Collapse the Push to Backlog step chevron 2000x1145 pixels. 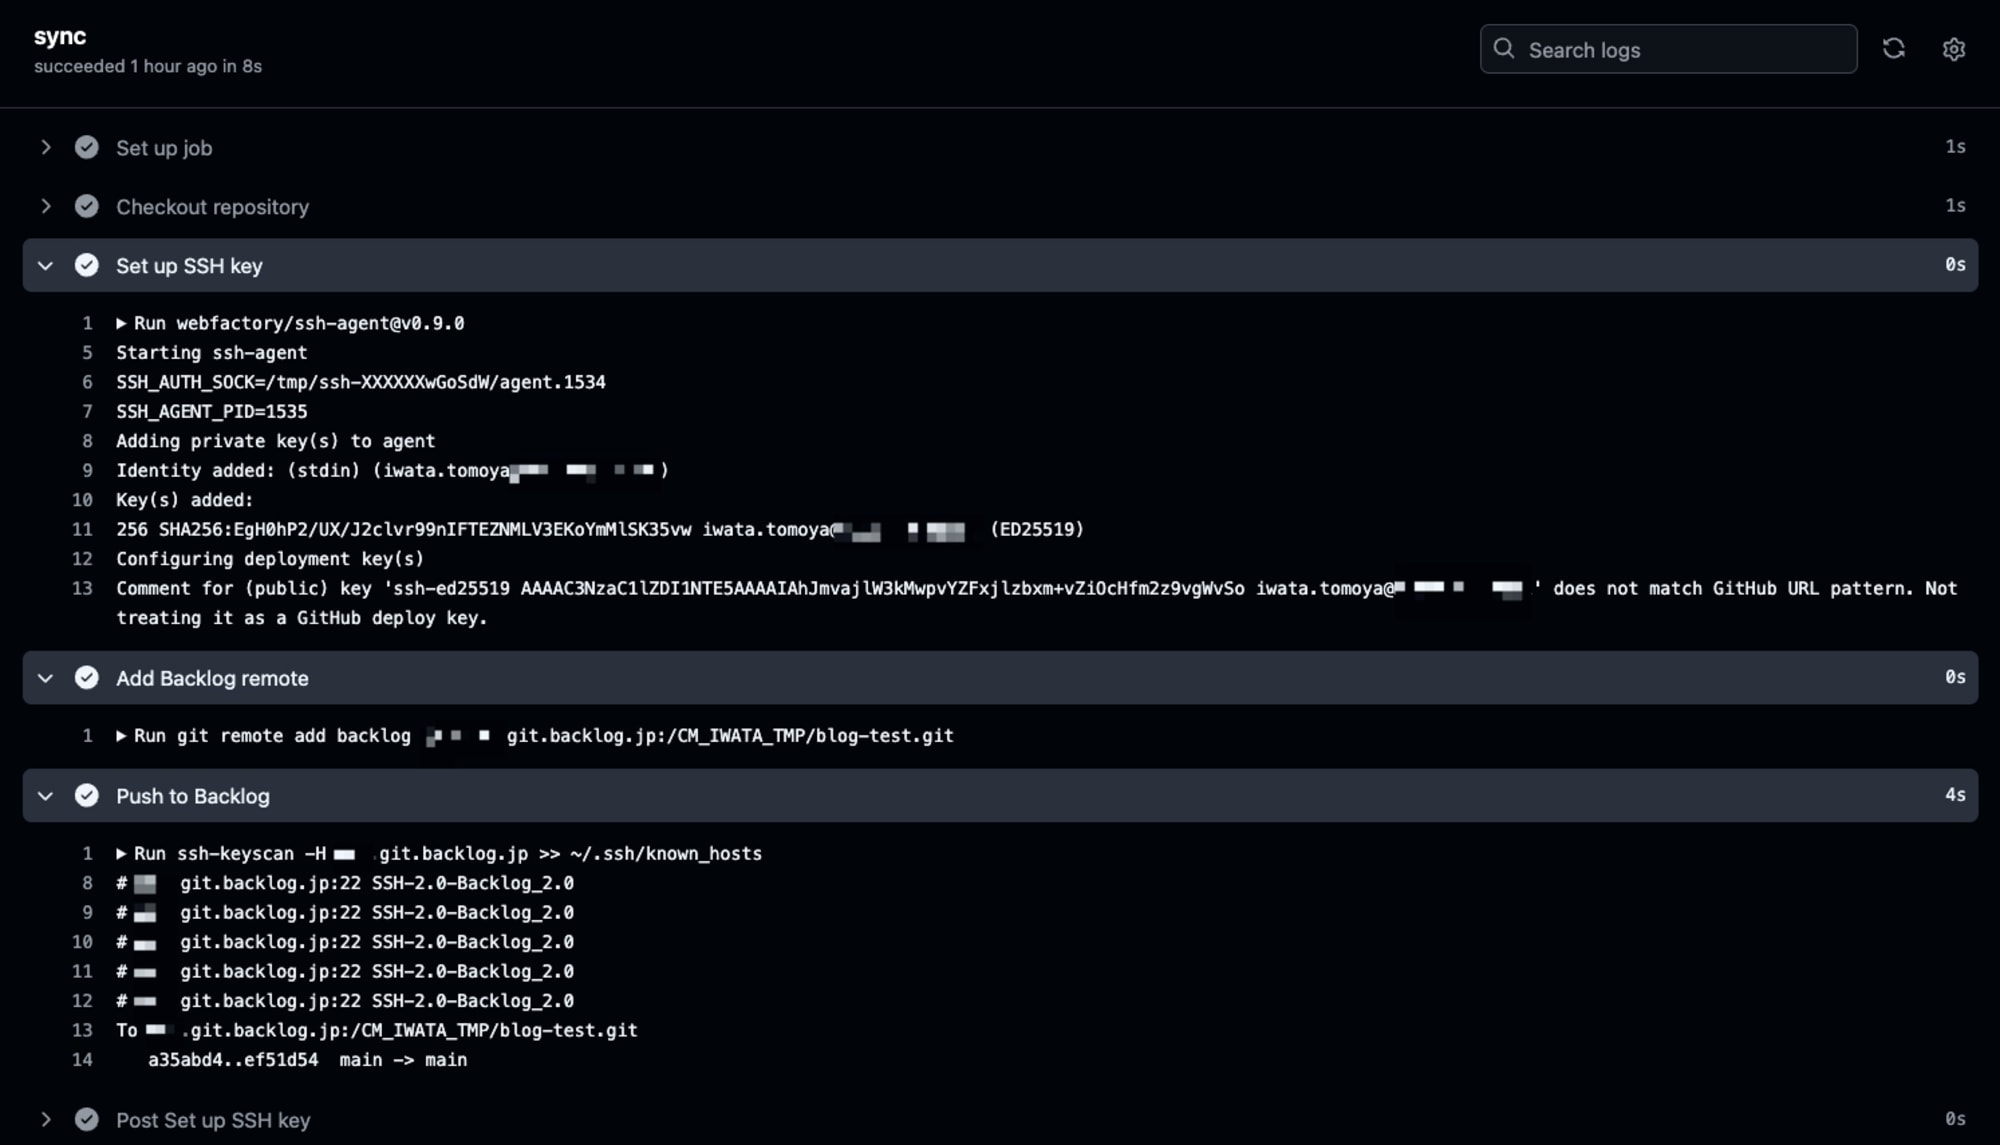45,796
